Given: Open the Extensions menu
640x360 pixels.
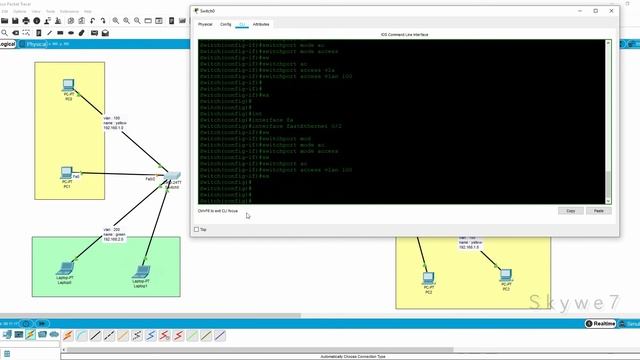Looking at the screenshot, I should tap(69, 11).
